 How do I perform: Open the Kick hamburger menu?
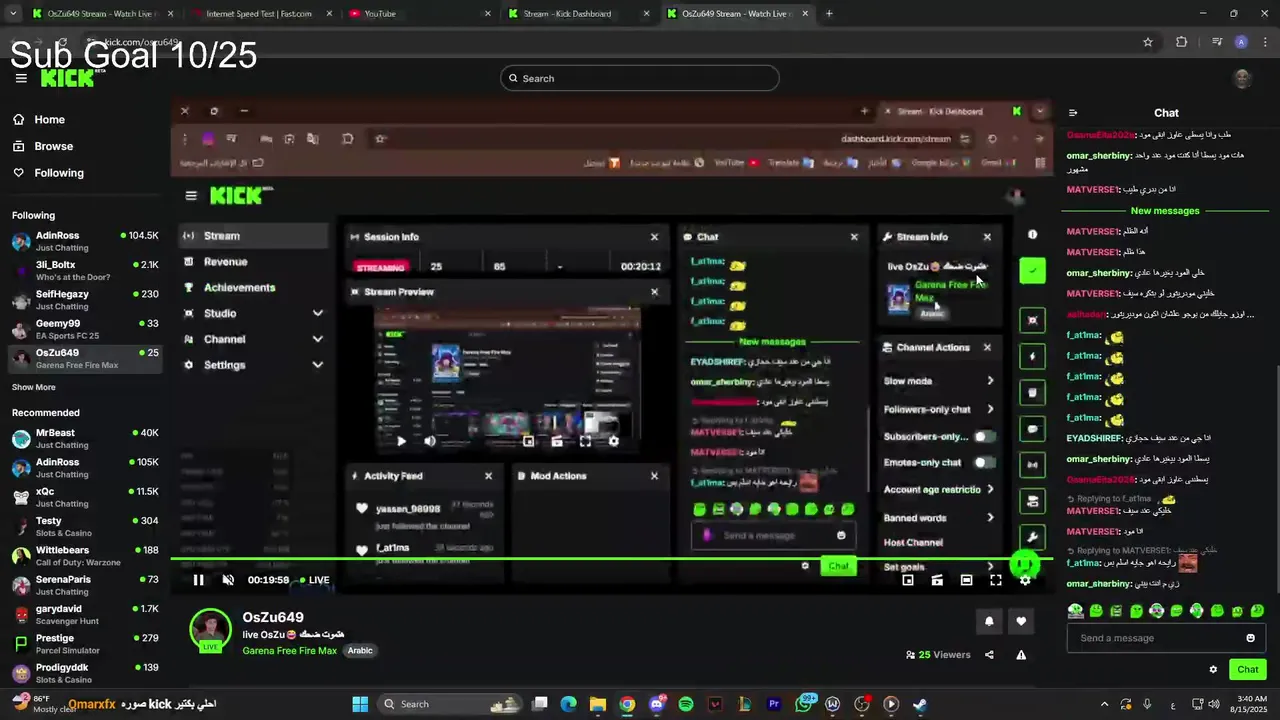tap(21, 78)
